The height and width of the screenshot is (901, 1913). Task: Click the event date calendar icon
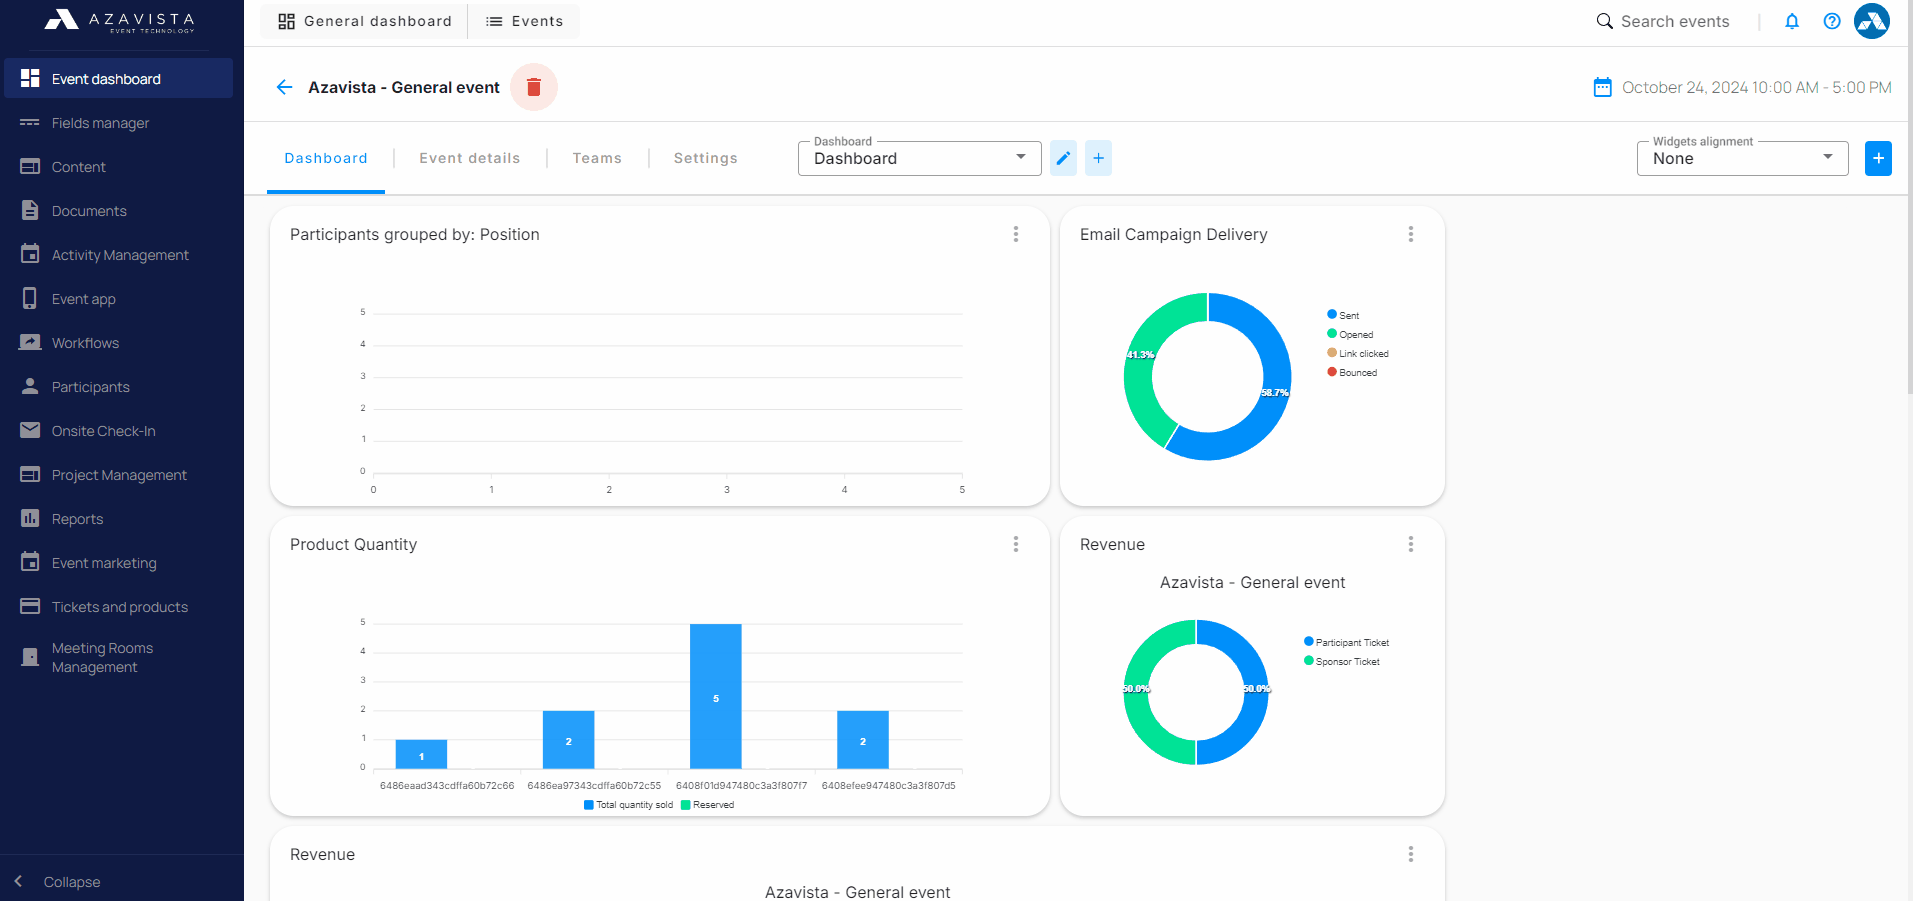[1602, 87]
